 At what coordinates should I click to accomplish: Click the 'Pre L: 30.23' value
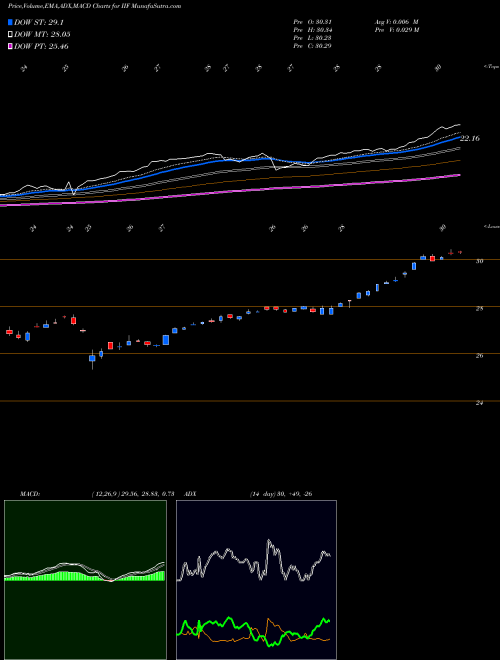312,37
